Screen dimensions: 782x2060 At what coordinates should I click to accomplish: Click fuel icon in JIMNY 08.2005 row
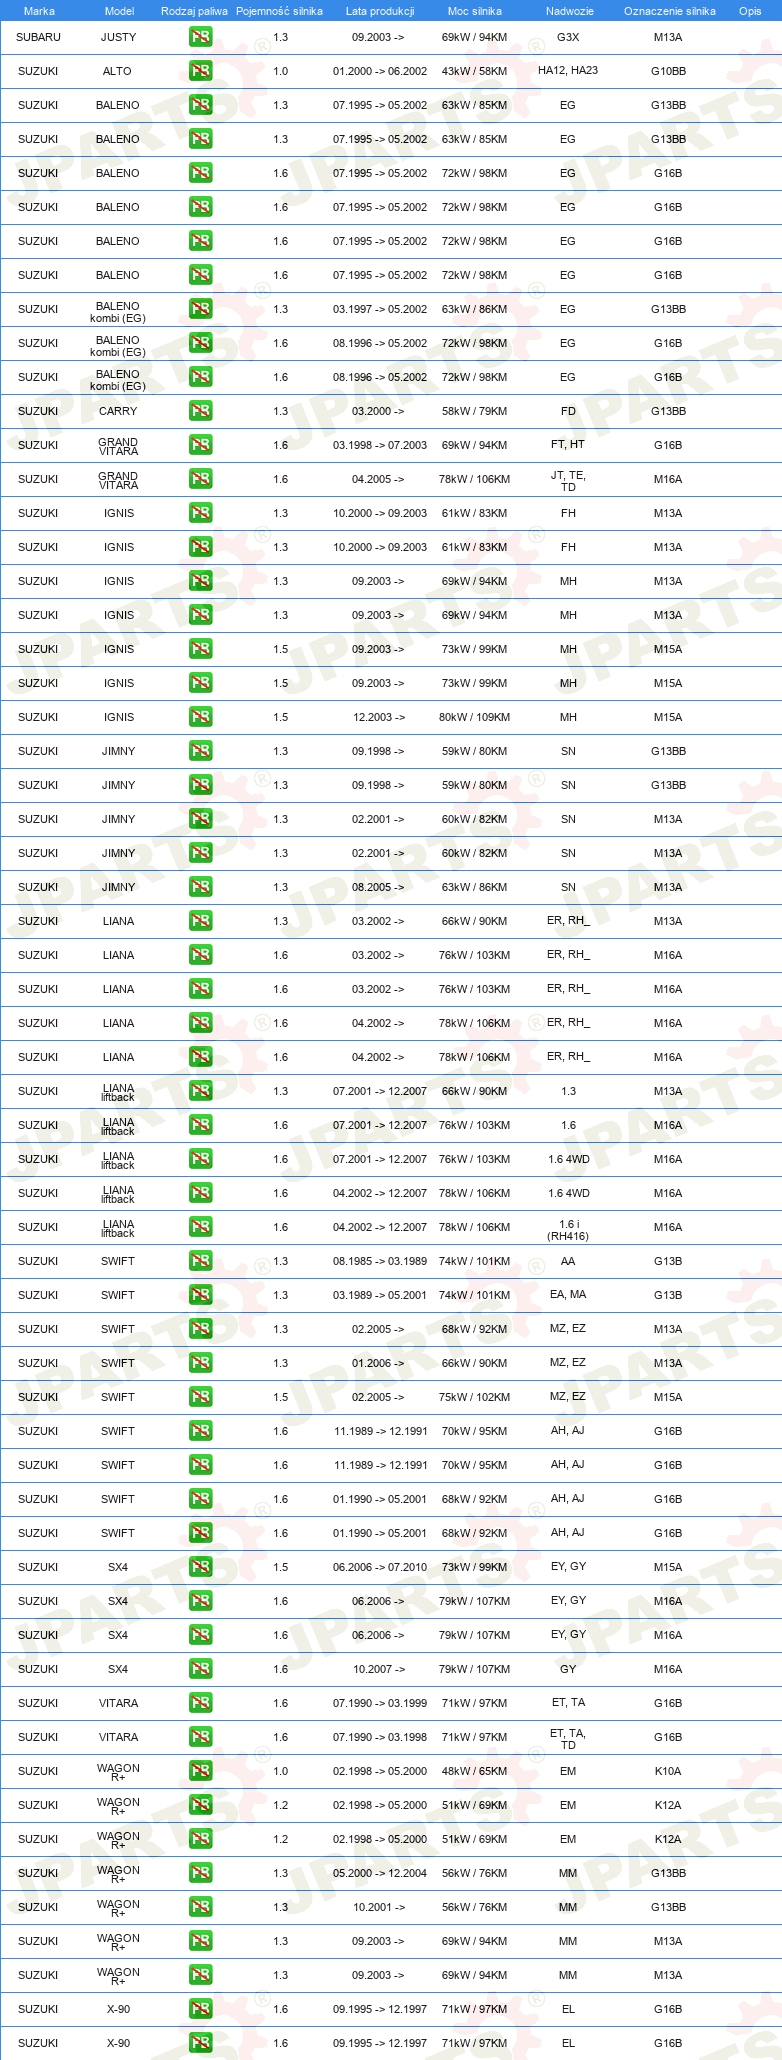click(200, 887)
